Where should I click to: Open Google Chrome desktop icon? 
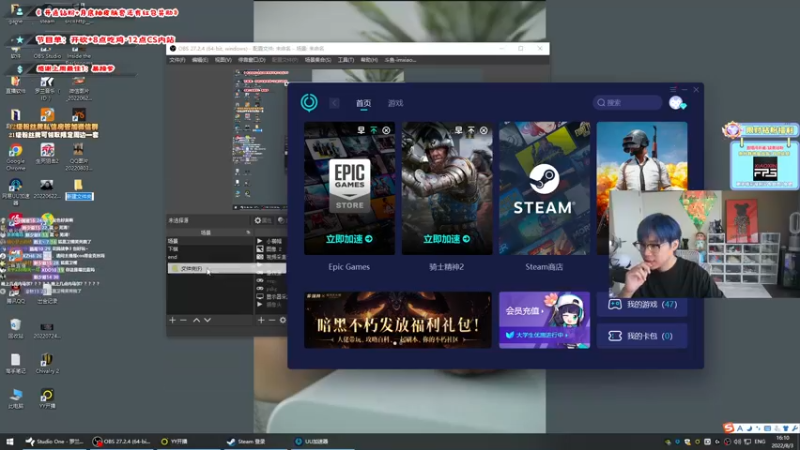(15, 156)
